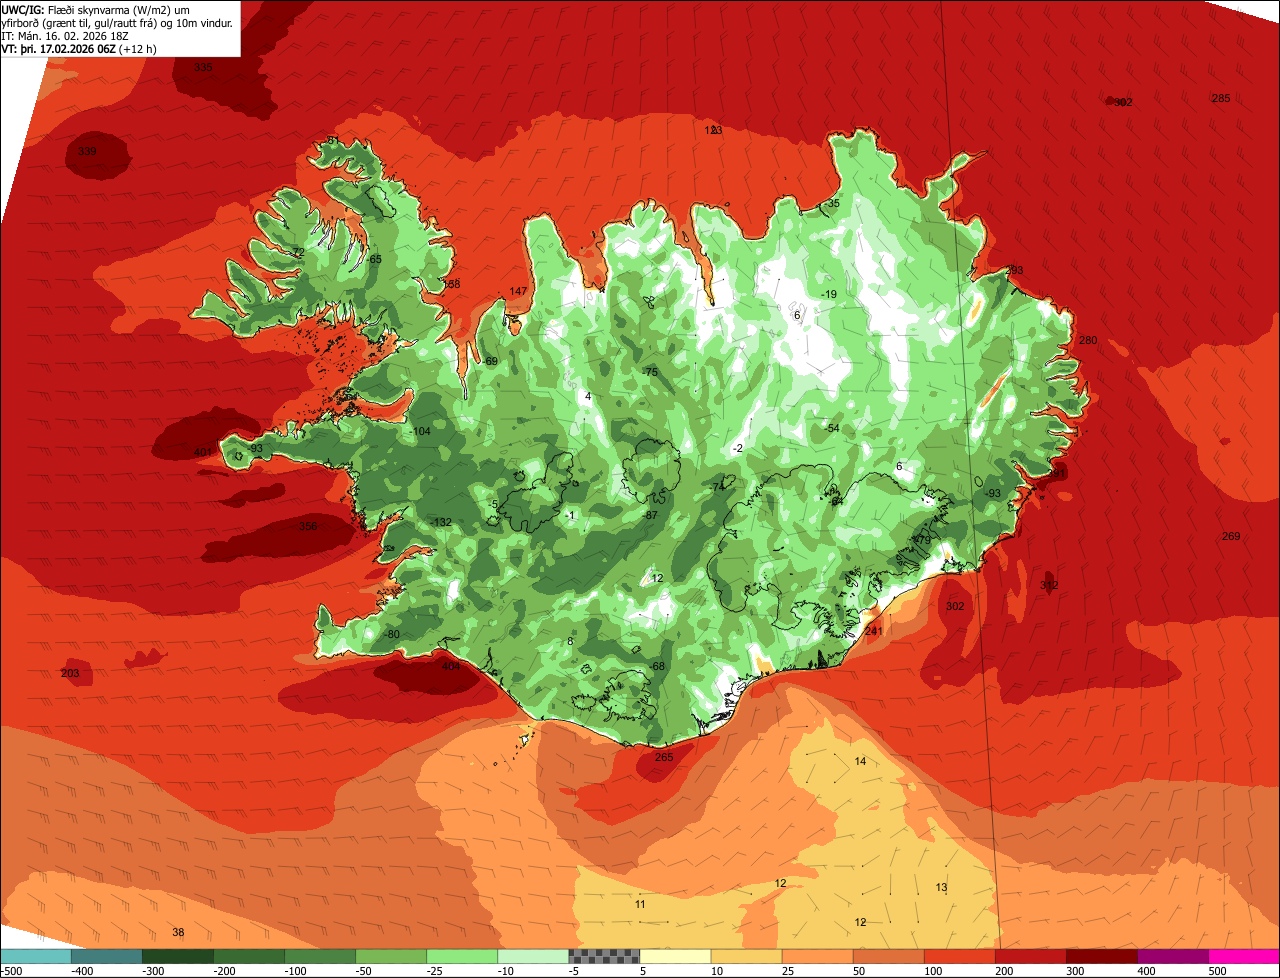
Task: Click the '13' value in the southeast sea
Action: point(941,888)
